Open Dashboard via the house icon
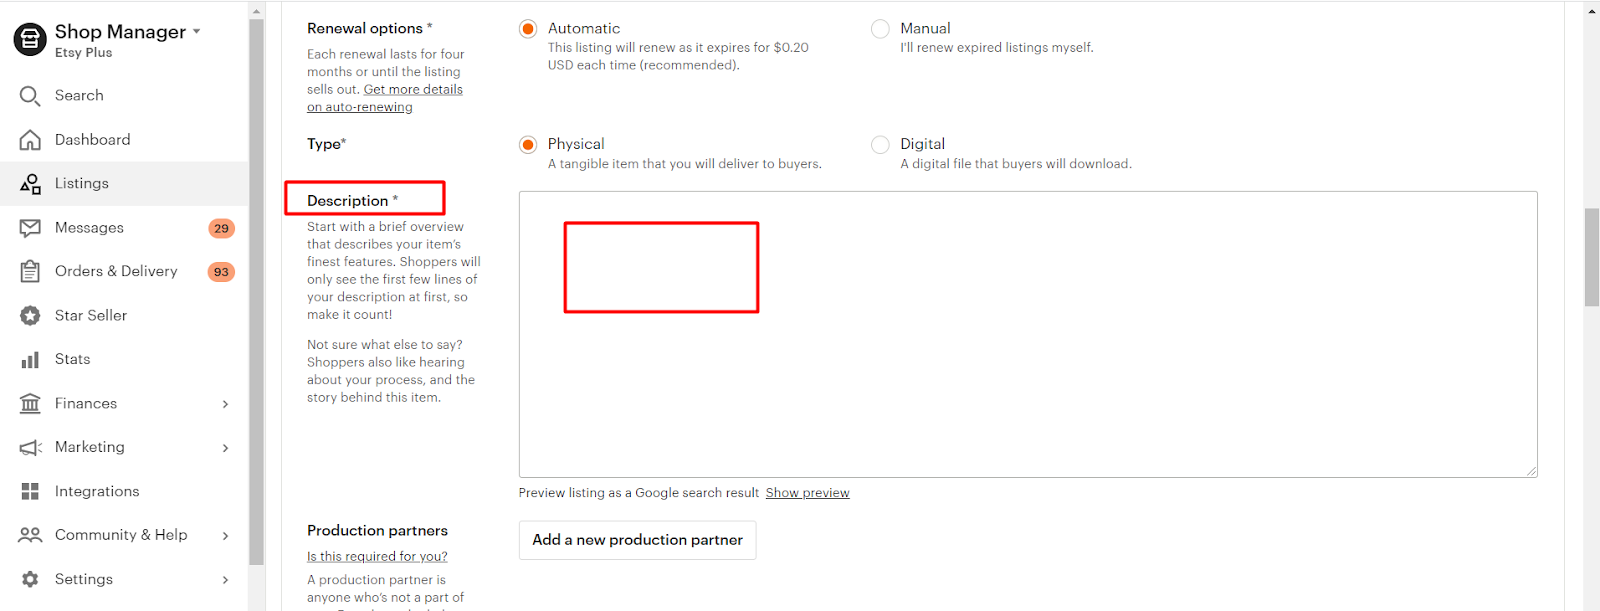The height and width of the screenshot is (611, 1600). [30, 140]
